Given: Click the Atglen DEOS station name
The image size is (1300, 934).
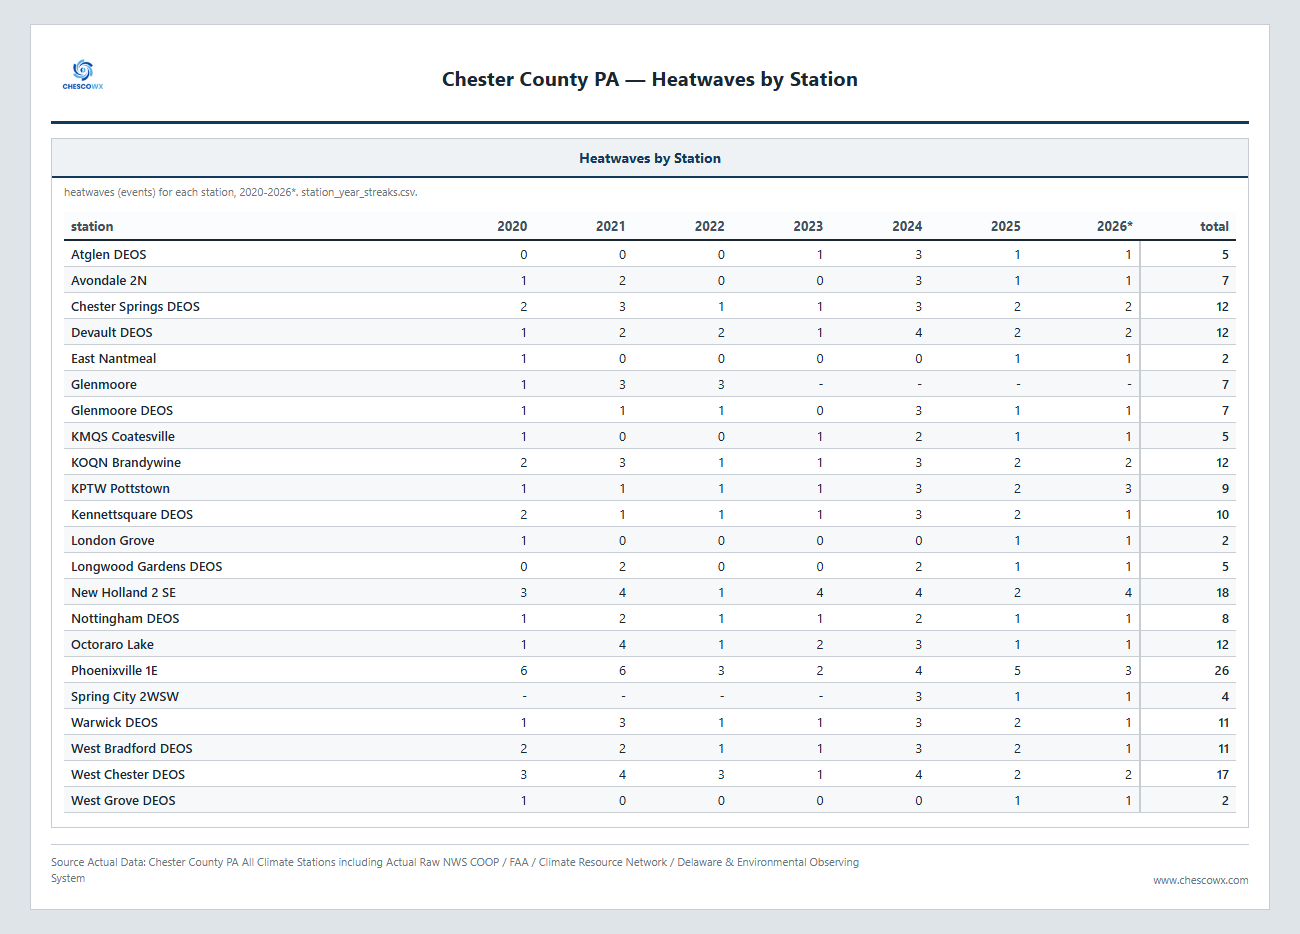Looking at the screenshot, I should [109, 254].
